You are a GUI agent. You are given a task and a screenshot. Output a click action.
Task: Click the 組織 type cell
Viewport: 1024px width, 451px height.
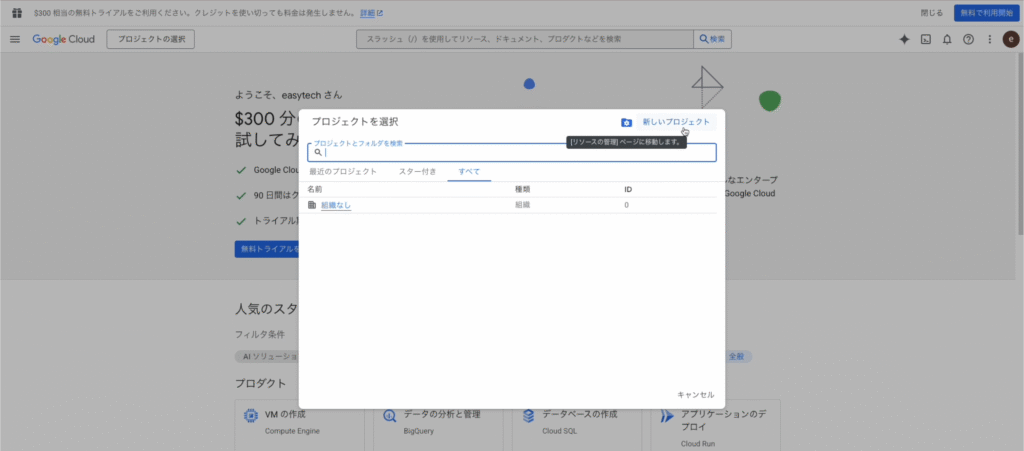tap(522, 205)
